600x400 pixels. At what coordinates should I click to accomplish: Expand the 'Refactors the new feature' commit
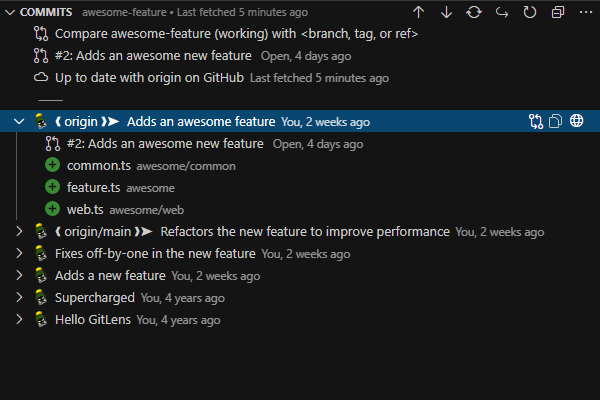(19, 232)
